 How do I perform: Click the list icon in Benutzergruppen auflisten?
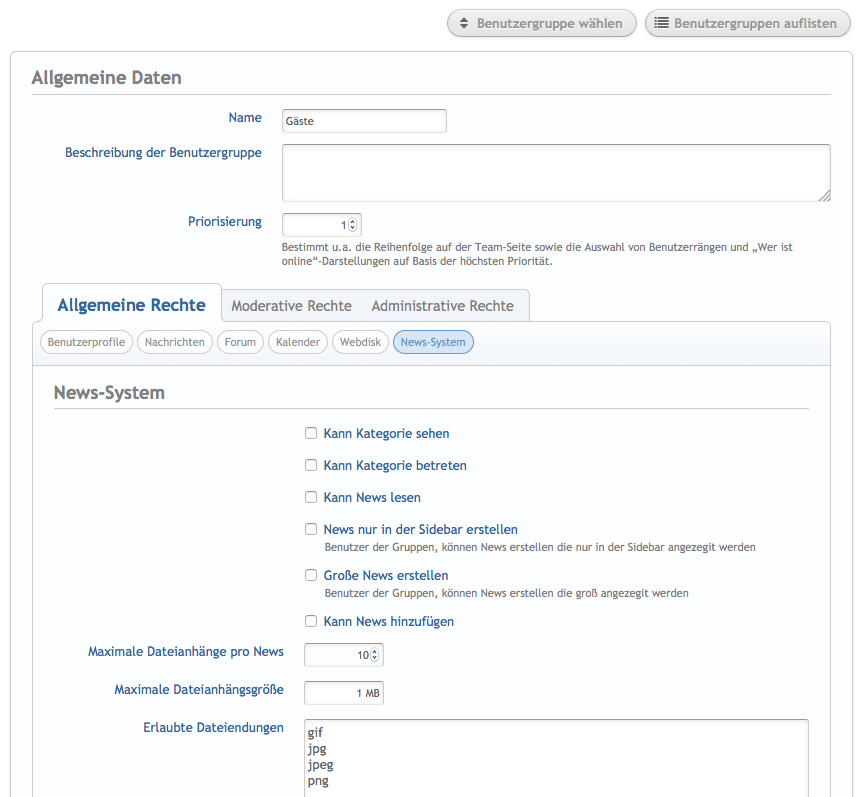tap(662, 23)
